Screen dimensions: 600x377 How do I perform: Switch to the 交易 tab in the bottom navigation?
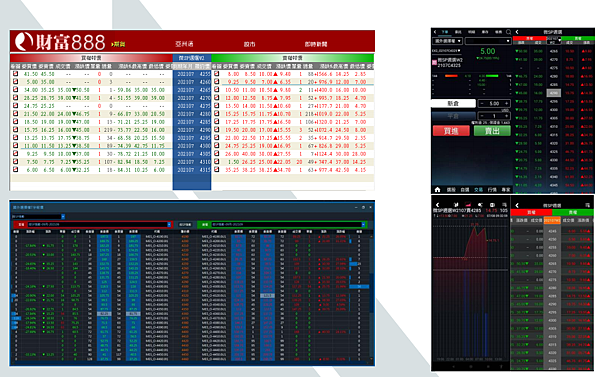[479, 189]
